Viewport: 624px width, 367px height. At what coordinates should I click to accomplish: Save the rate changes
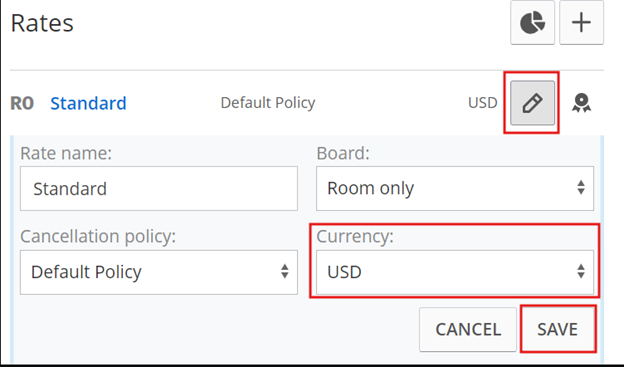(558, 329)
